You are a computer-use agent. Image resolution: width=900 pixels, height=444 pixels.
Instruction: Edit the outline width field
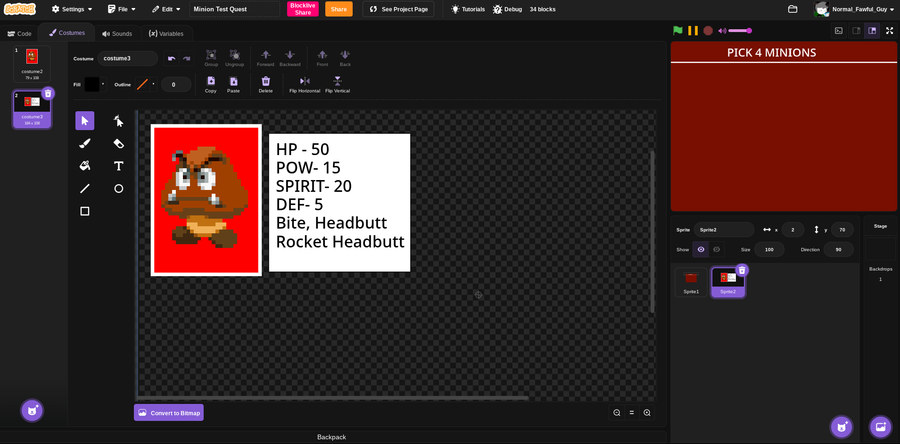pyautogui.click(x=176, y=85)
